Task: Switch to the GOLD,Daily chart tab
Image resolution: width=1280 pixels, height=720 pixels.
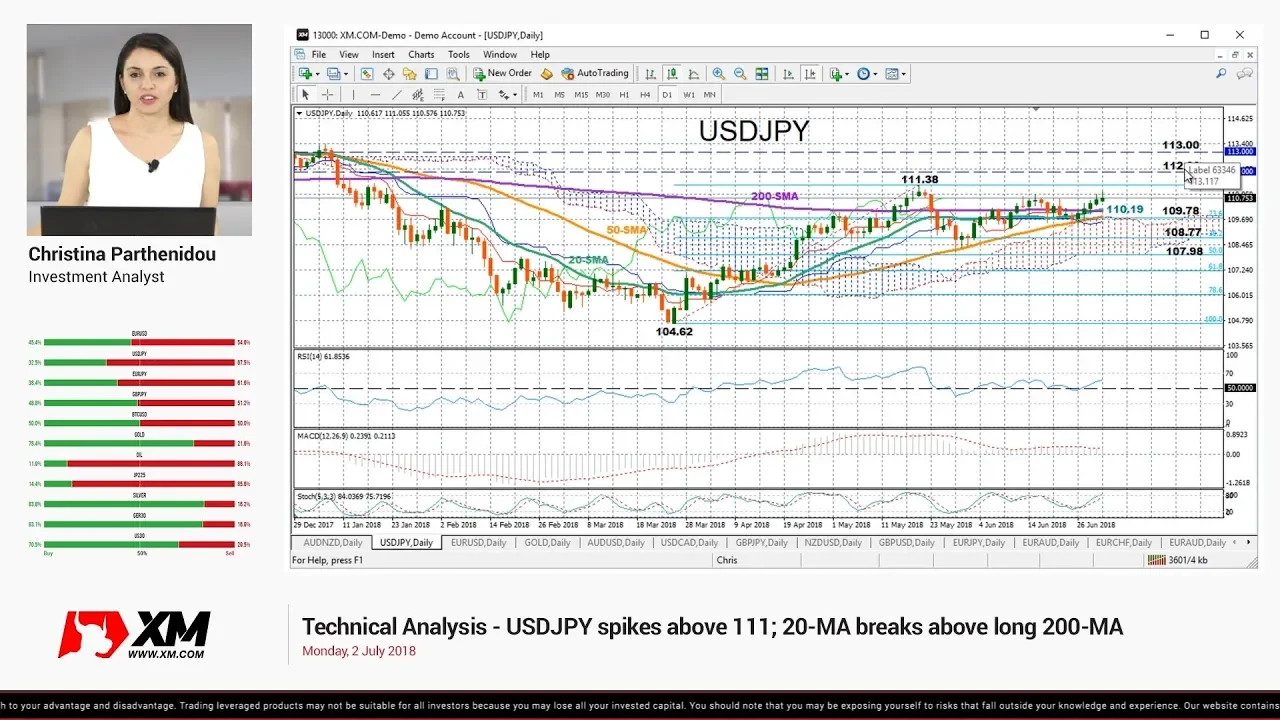Action: [547, 542]
